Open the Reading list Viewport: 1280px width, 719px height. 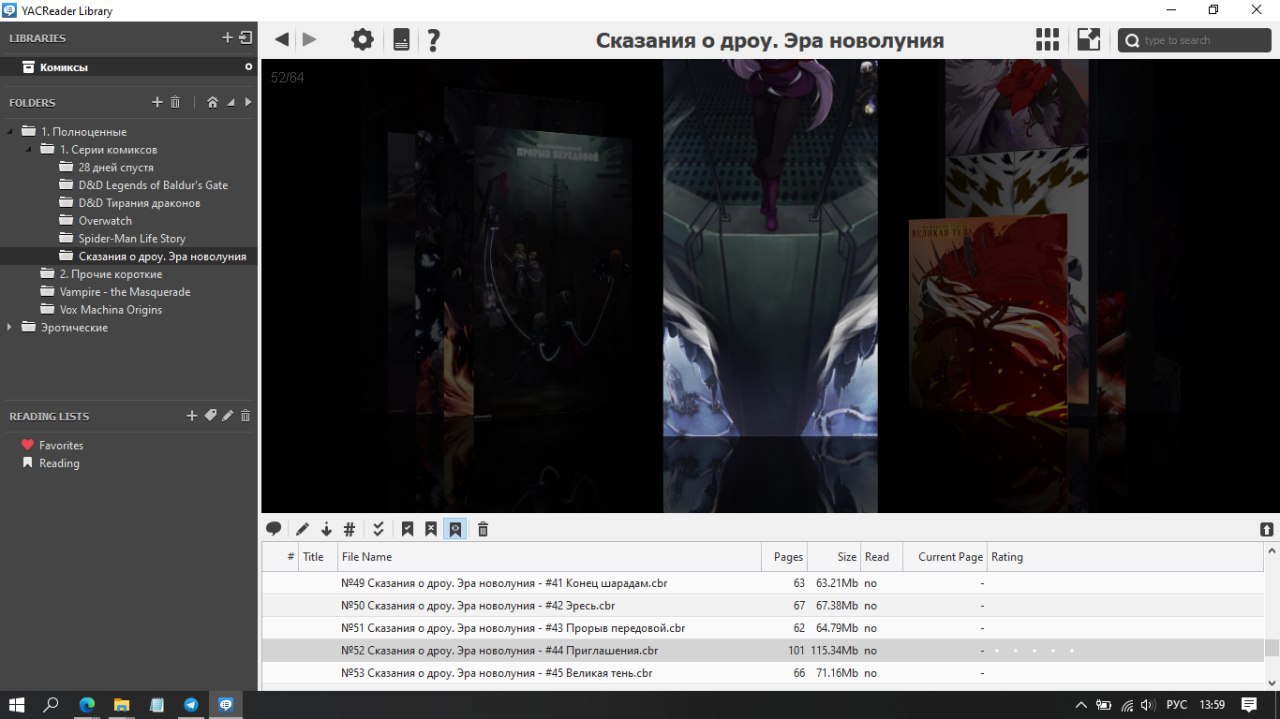pos(59,463)
